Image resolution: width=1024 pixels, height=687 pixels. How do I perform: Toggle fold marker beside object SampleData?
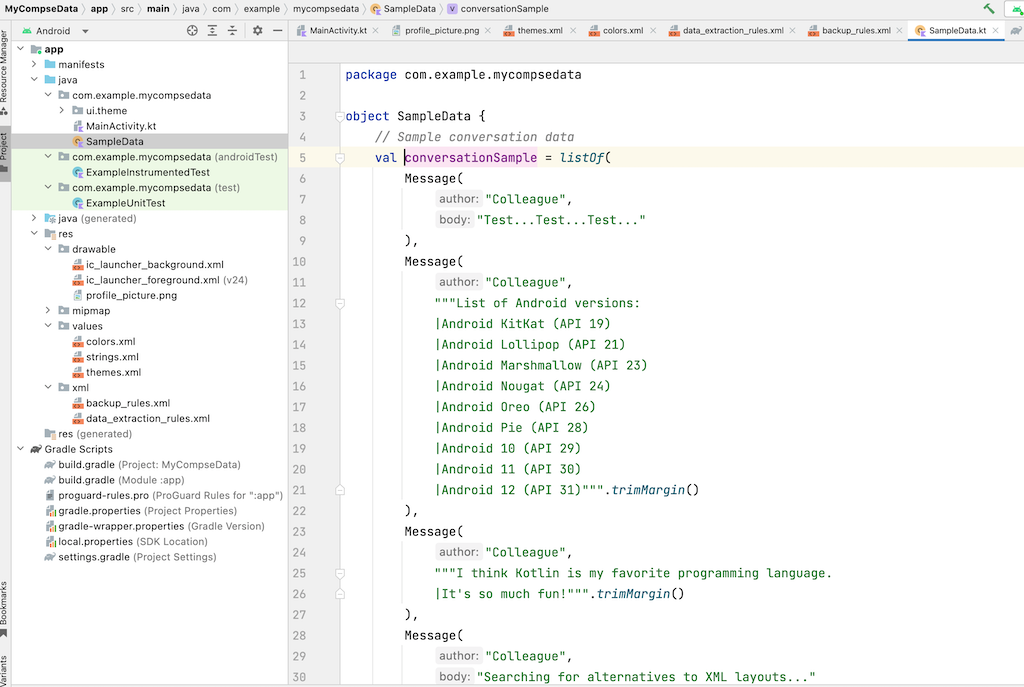point(340,116)
